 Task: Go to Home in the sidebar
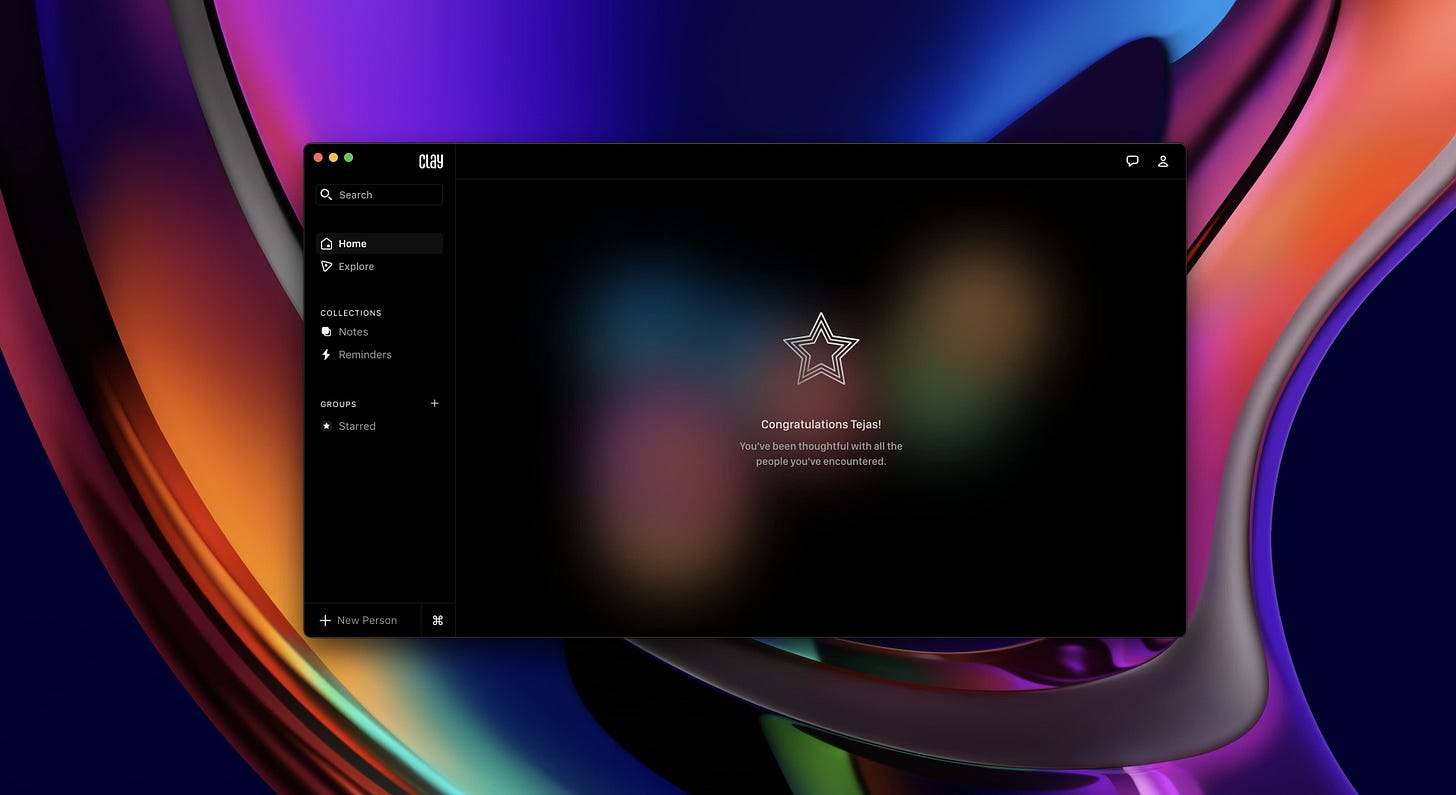[x=379, y=243]
